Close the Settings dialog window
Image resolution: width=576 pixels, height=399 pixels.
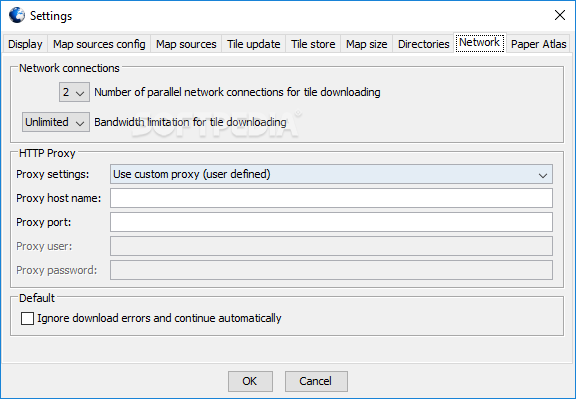pos(559,15)
